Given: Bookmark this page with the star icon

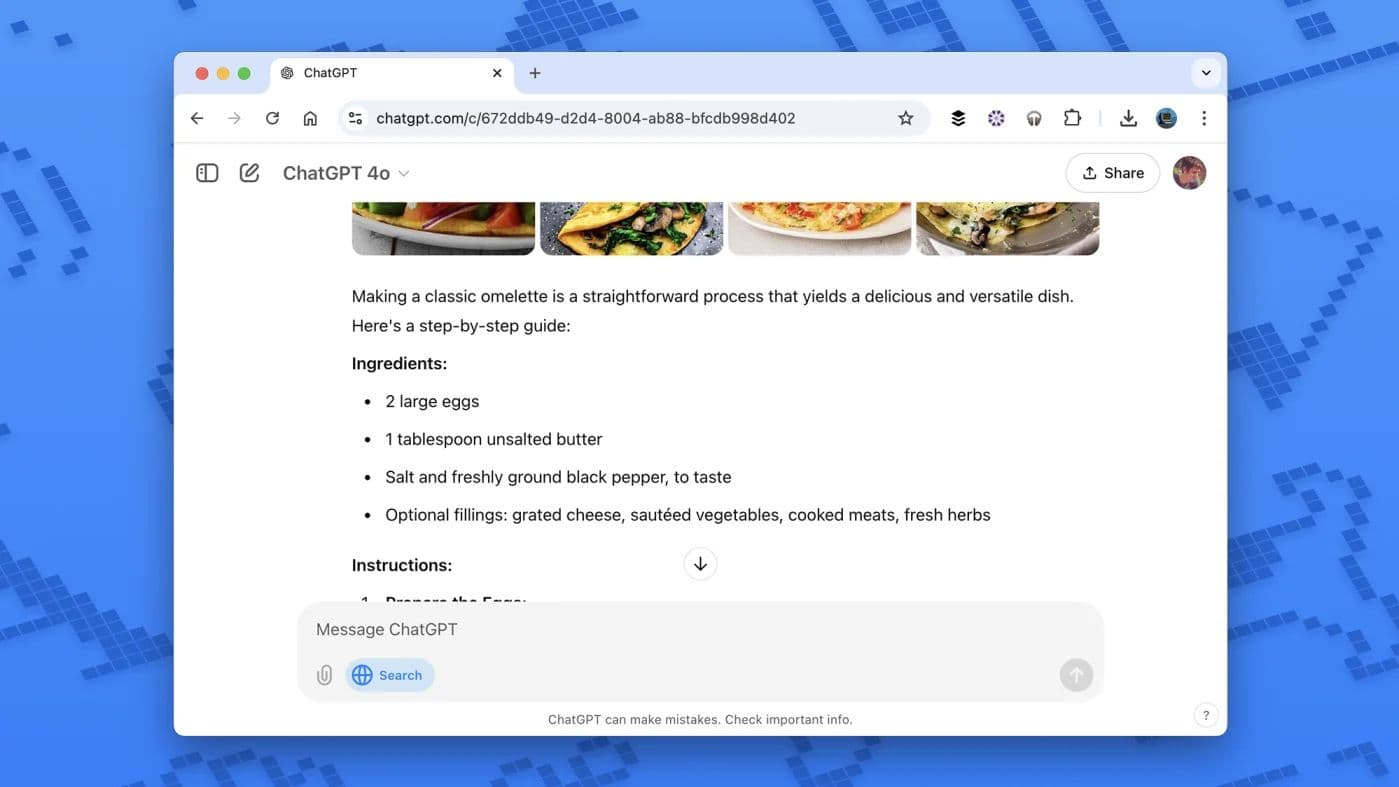Looking at the screenshot, I should 905,118.
